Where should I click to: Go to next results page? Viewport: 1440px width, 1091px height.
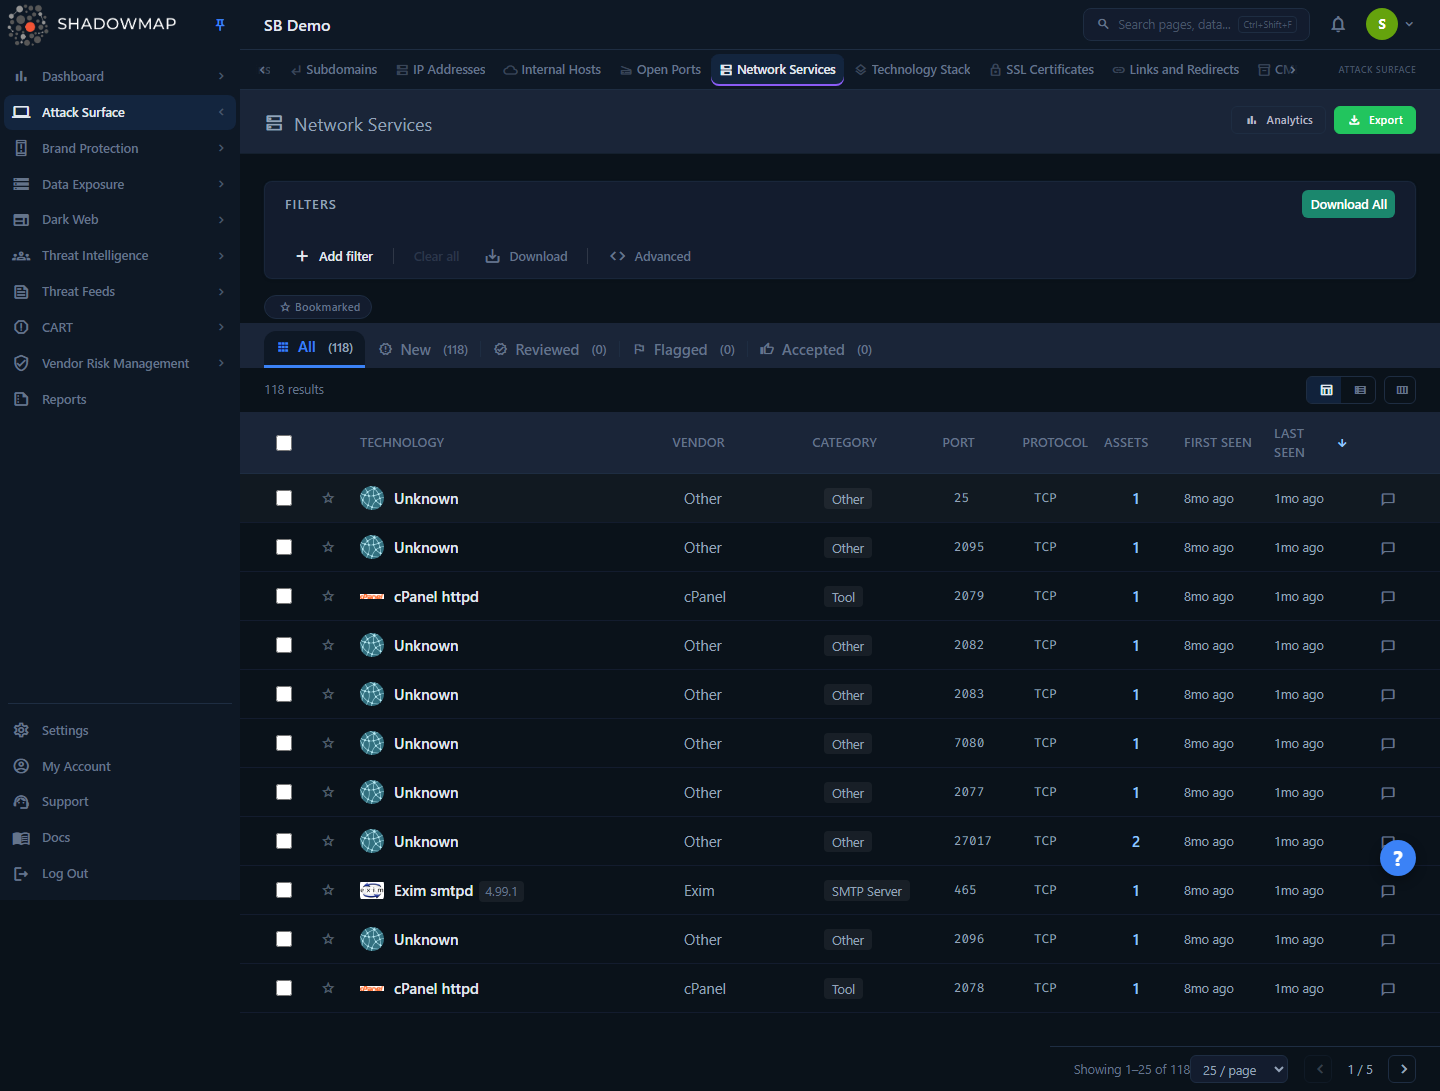(1404, 1069)
